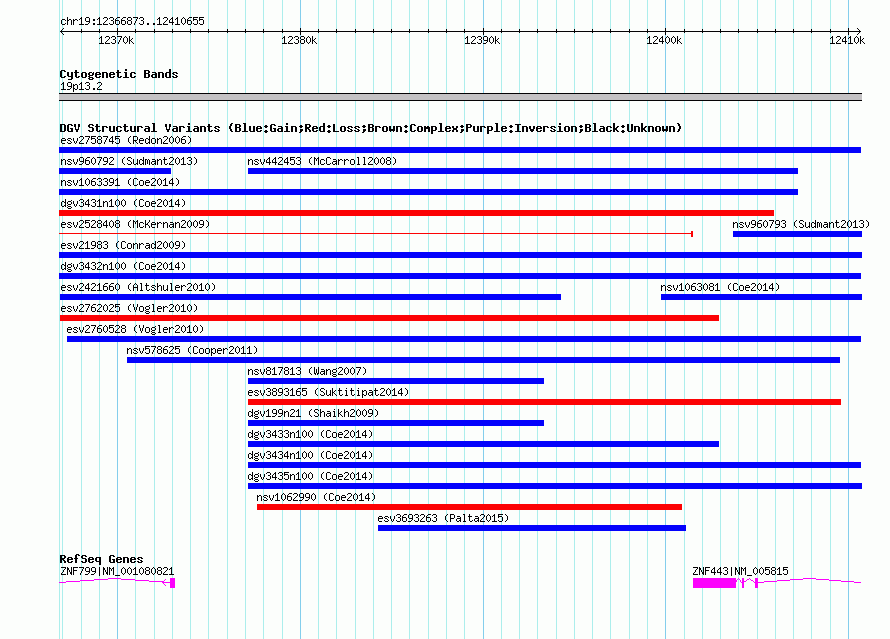Image resolution: width=890 pixels, height=639 pixels.
Task: Select the esv3693263 (Palta2015) variant label
Action: (443, 518)
